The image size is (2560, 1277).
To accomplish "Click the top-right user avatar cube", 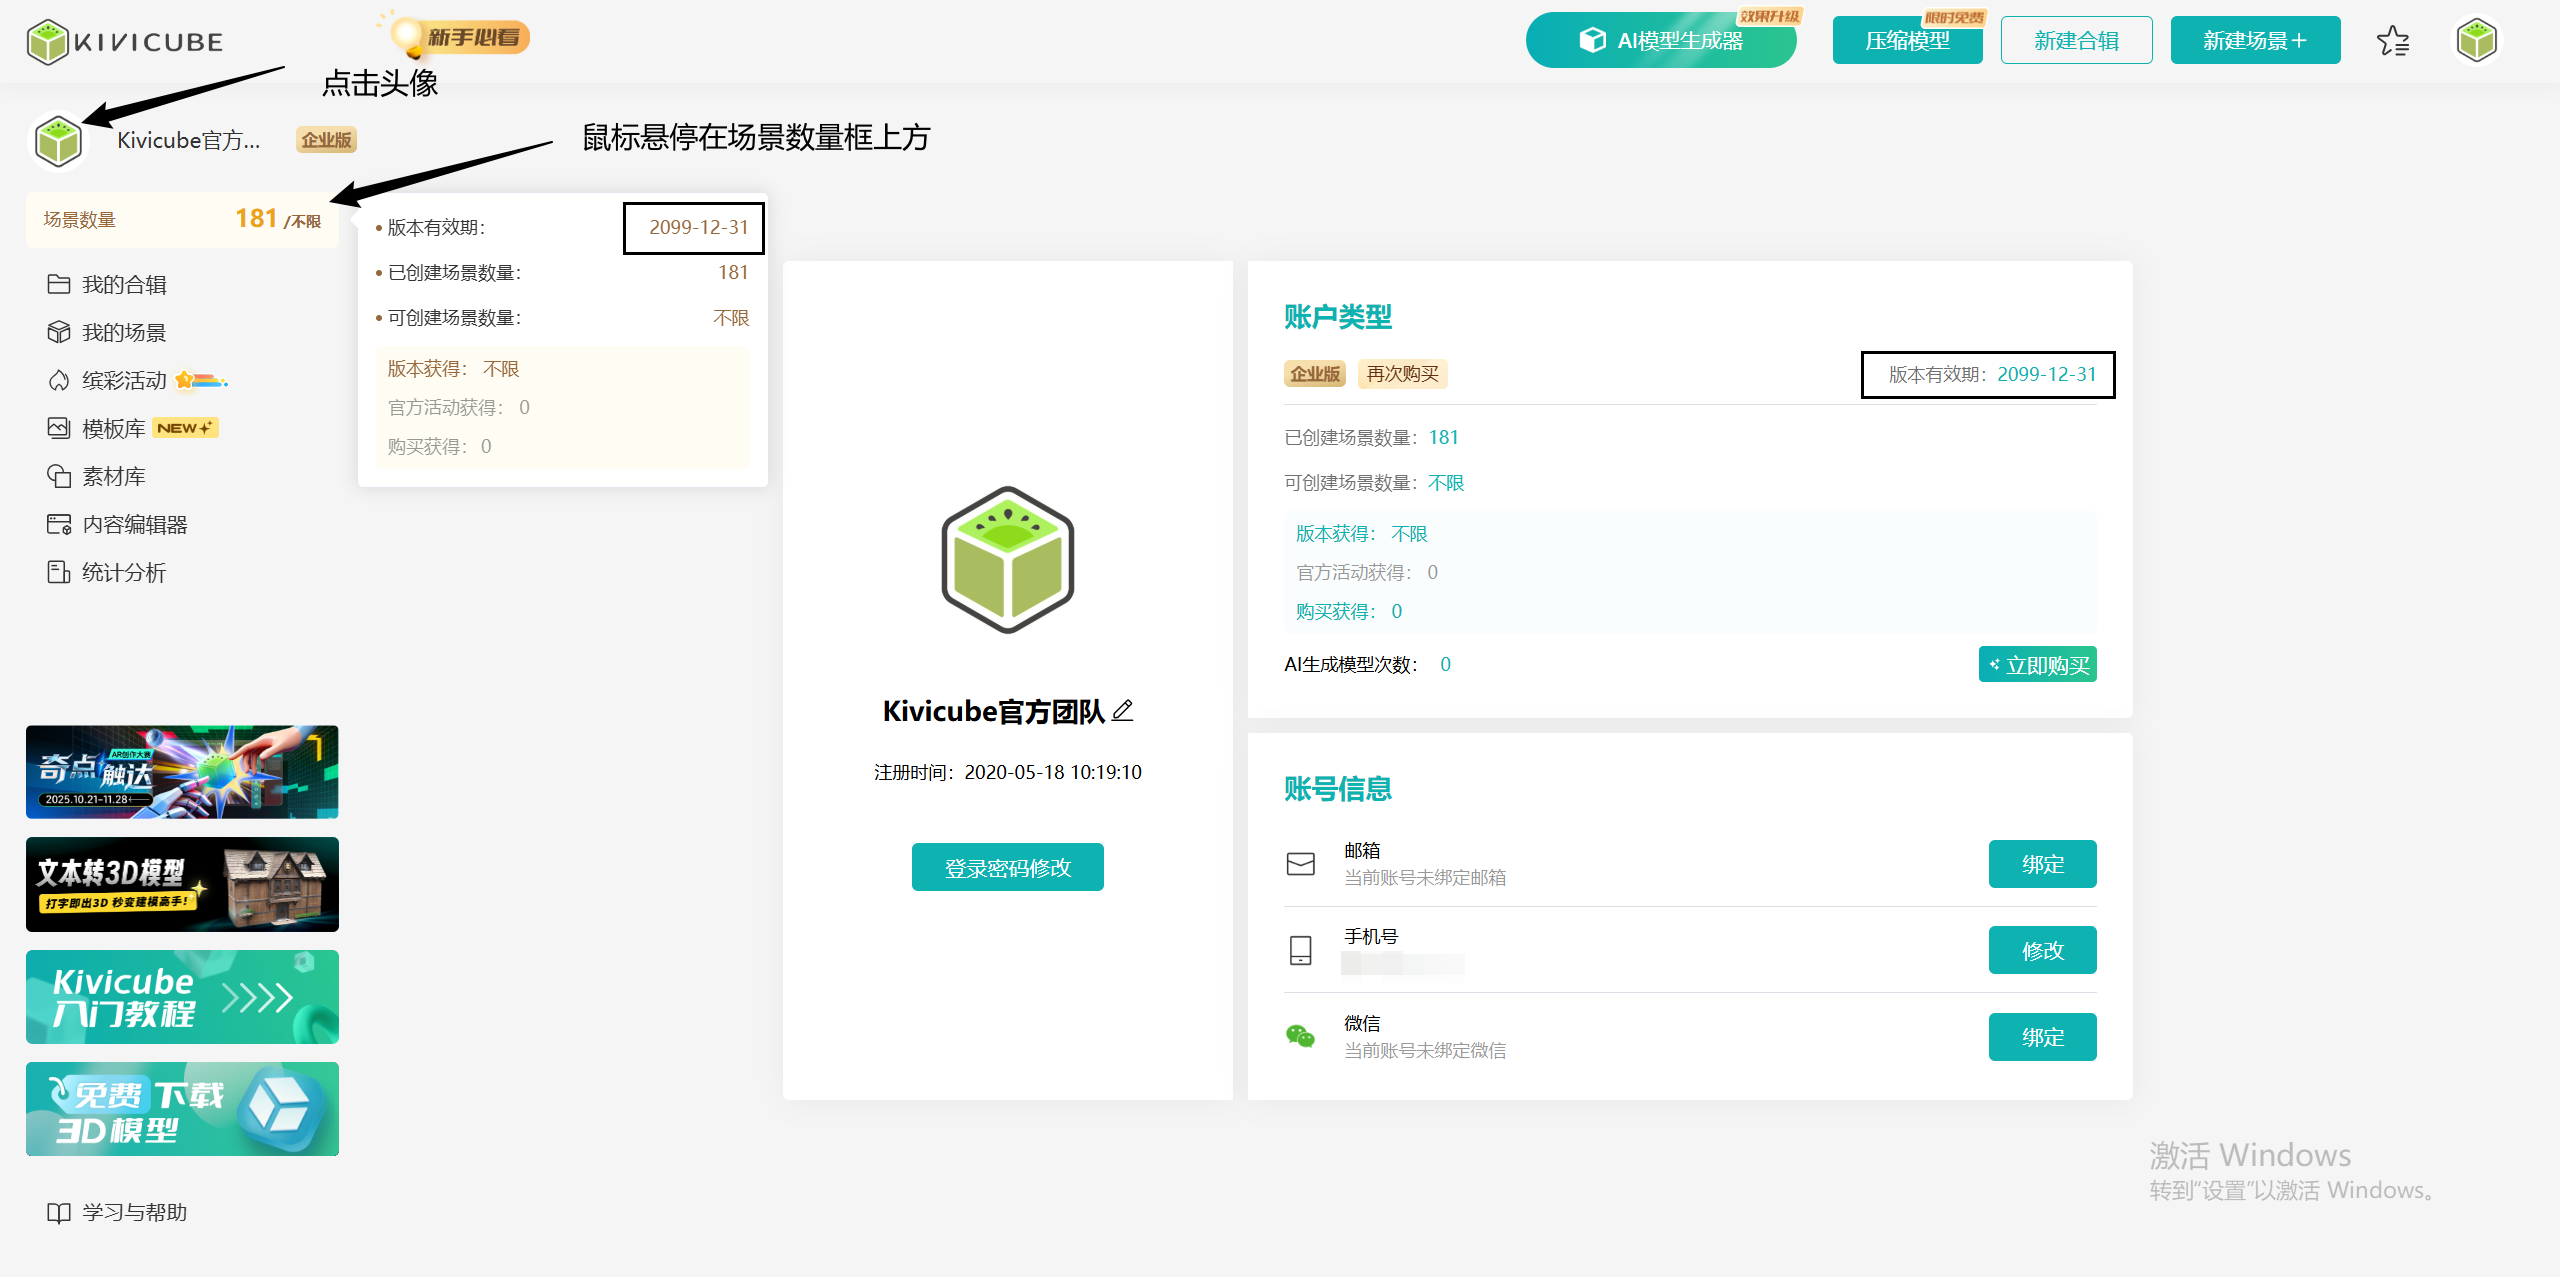I will (x=2476, y=41).
